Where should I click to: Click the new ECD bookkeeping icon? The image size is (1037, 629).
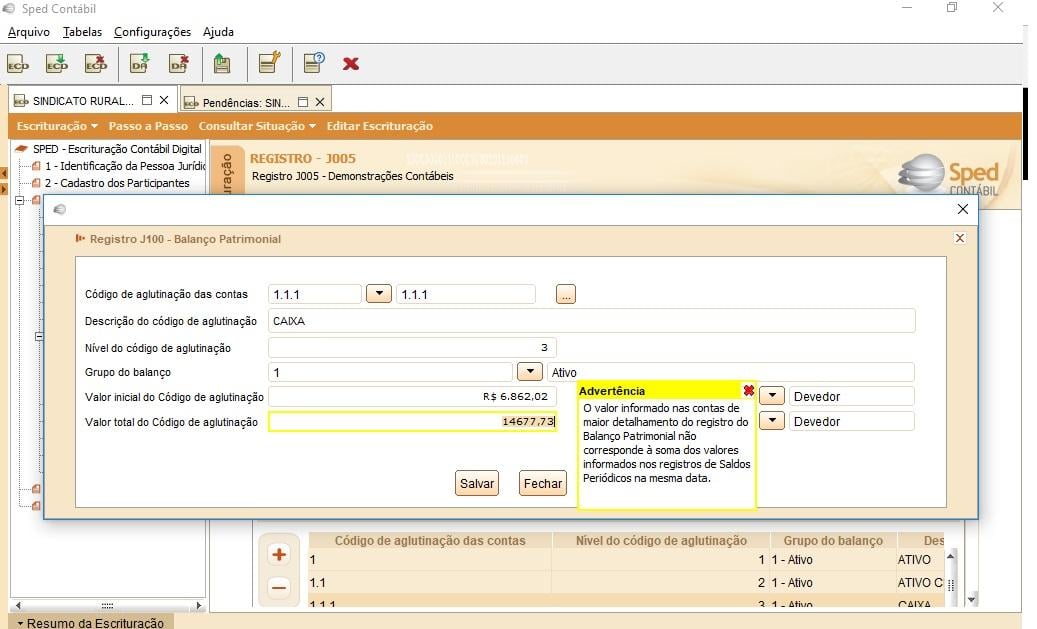(18, 64)
